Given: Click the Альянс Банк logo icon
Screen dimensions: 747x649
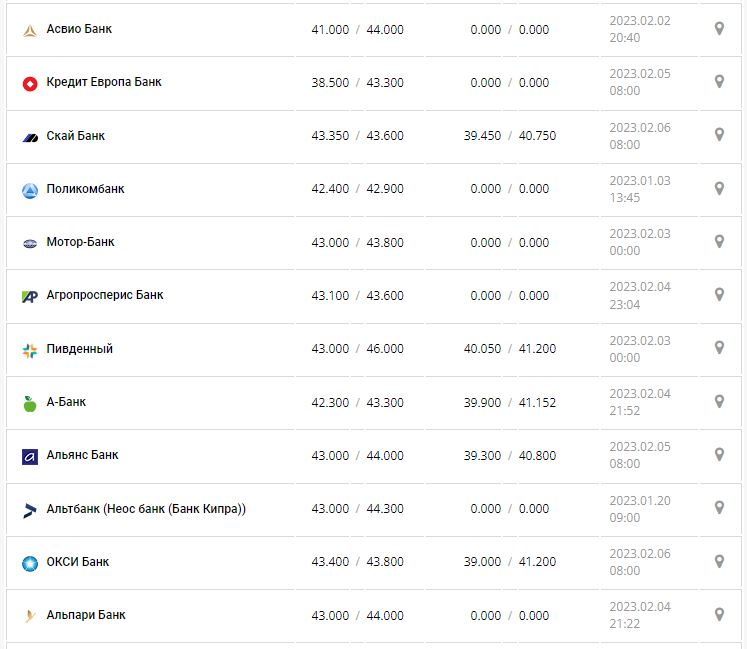Looking at the screenshot, I should [30, 456].
